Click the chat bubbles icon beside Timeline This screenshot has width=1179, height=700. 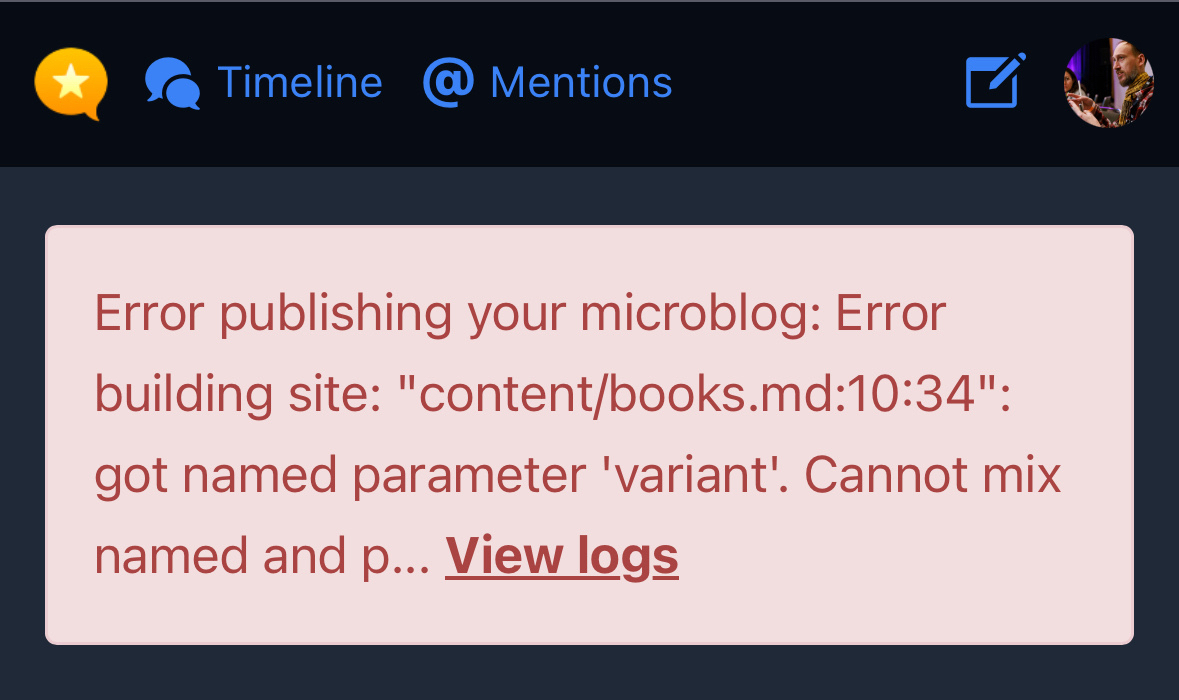[x=172, y=84]
